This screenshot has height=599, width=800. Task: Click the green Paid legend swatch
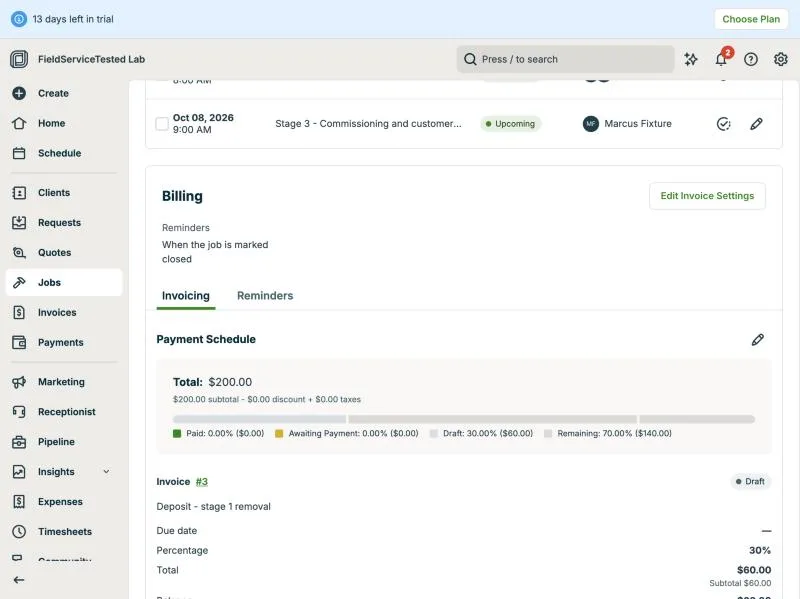[177, 434]
